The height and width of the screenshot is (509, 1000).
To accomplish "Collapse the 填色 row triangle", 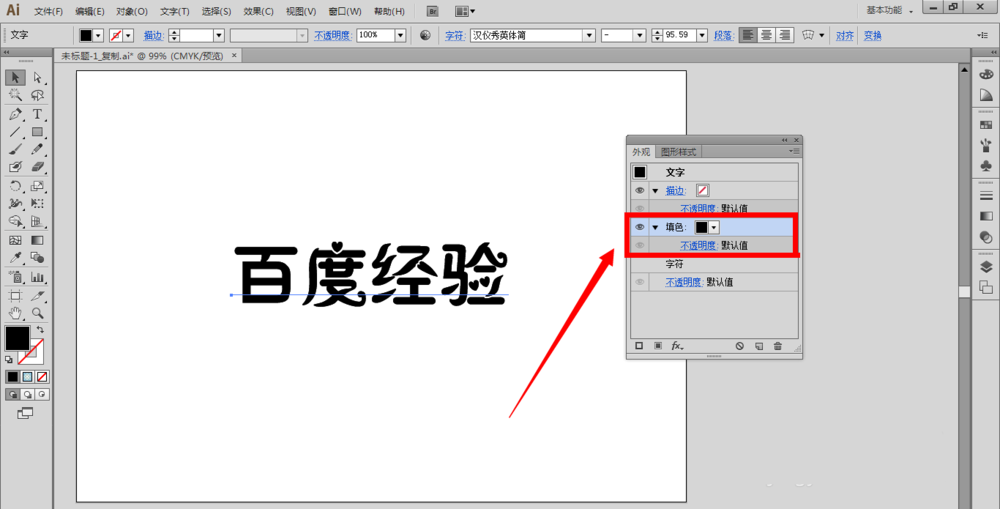I will [x=655, y=228].
